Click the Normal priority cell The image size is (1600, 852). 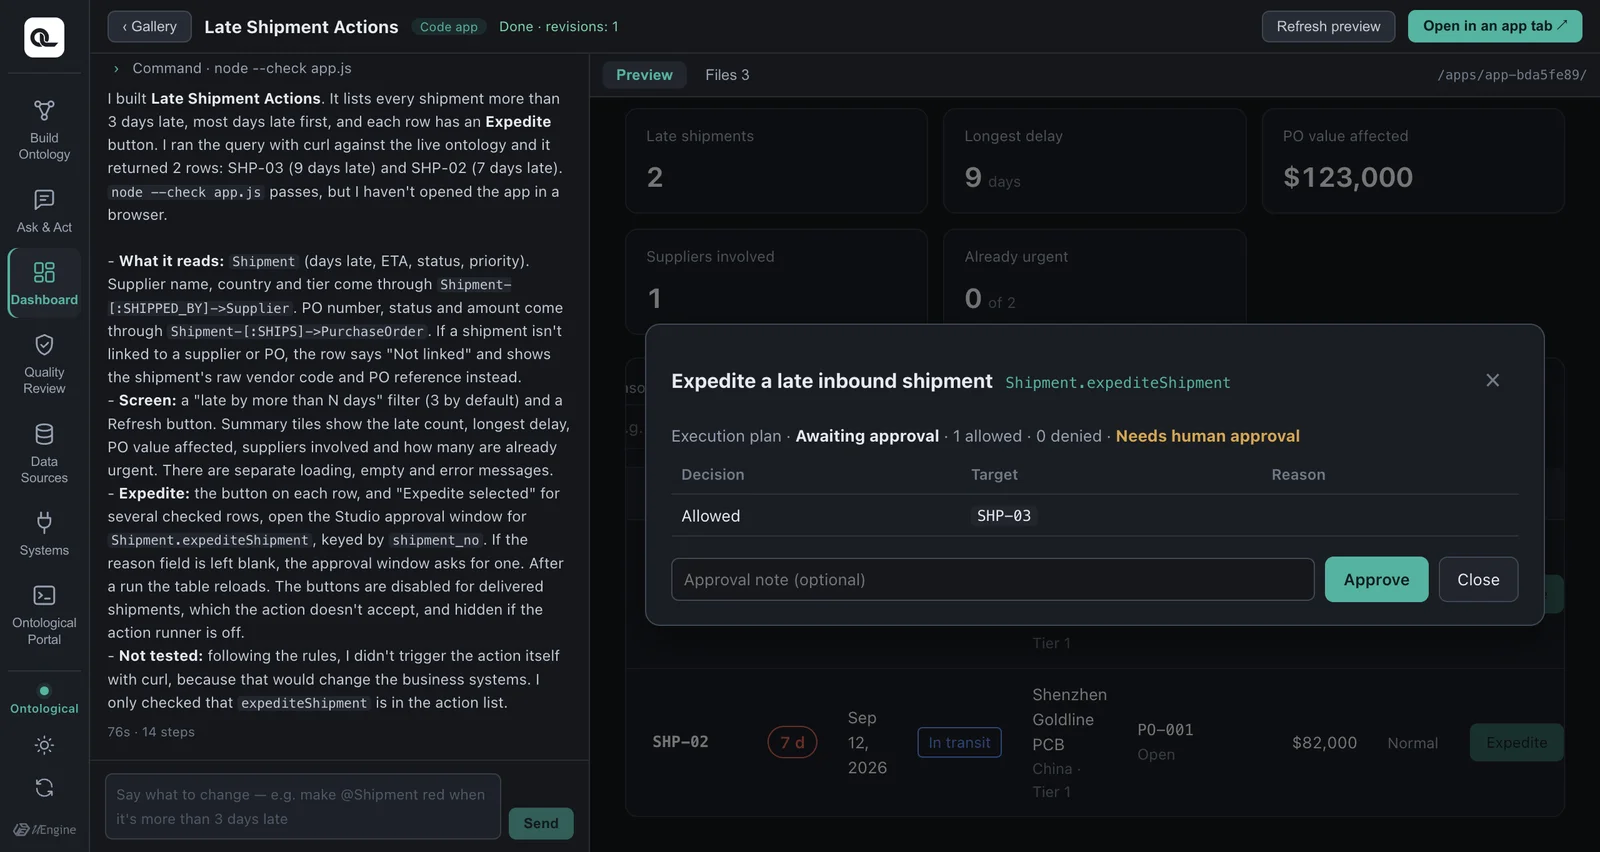[x=1412, y=743]
